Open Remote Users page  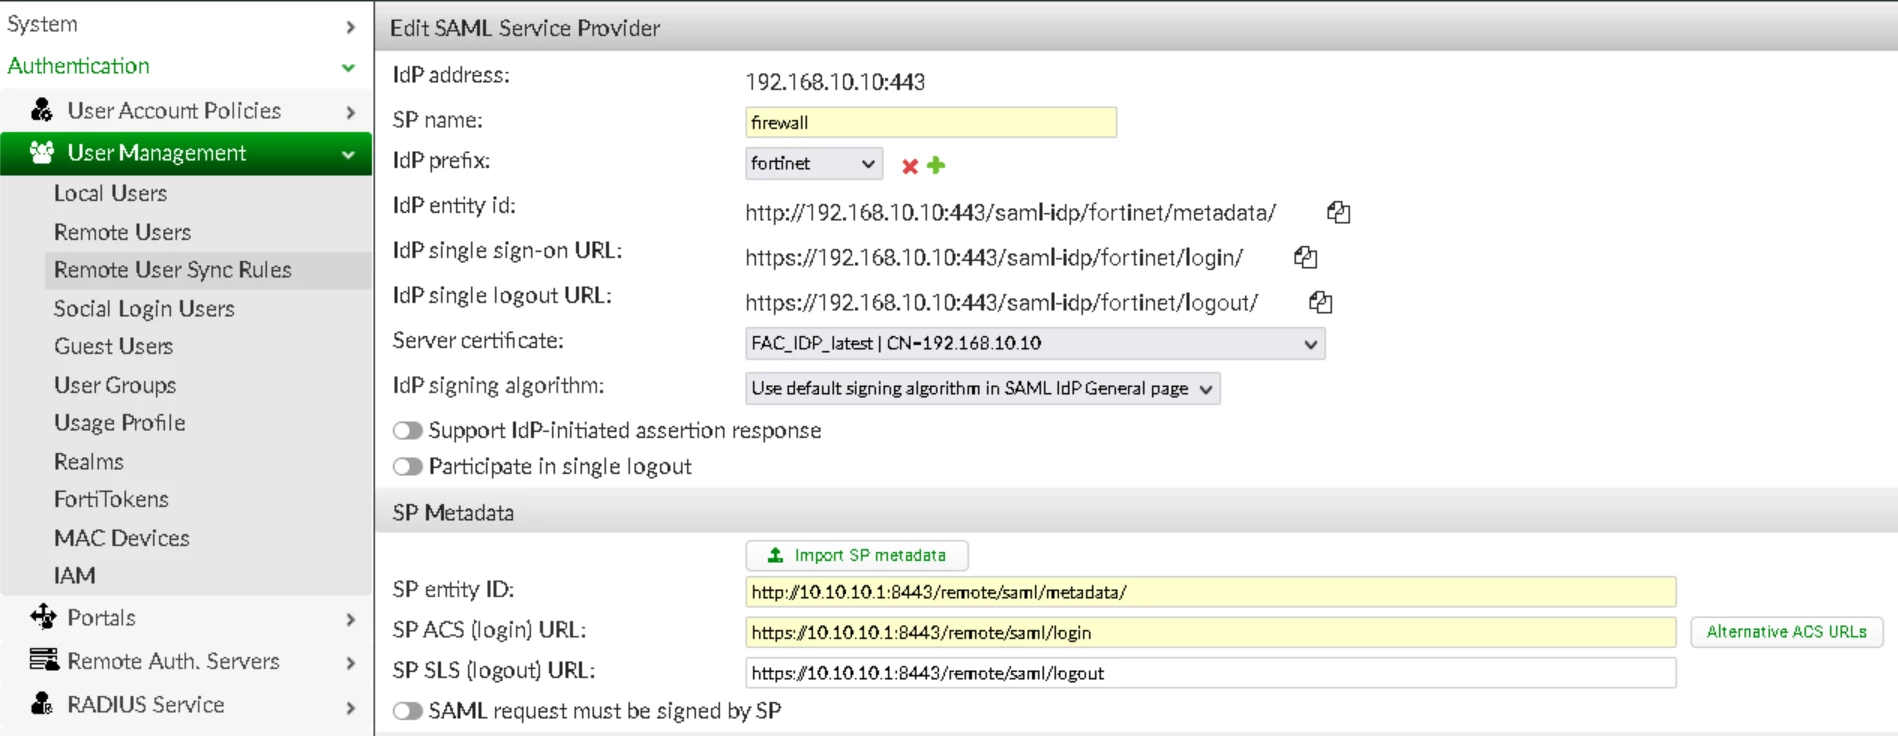(x=122, y=232)
